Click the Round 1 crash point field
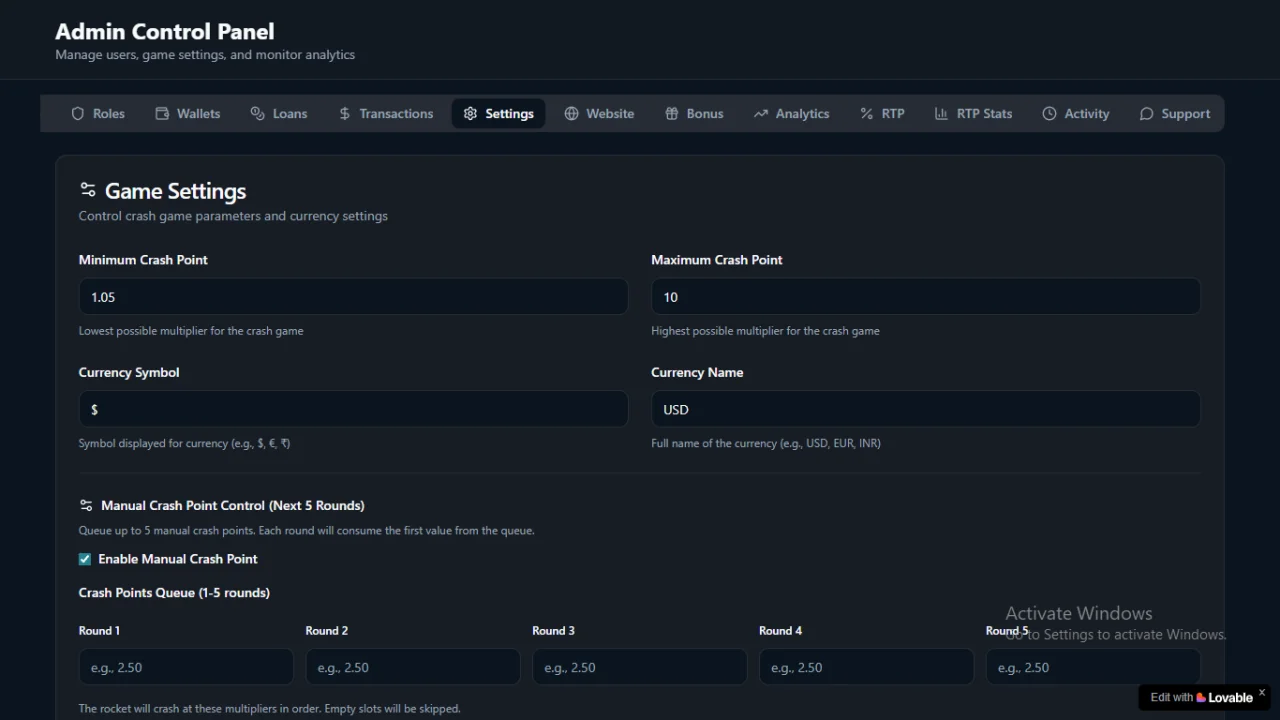 tap(186, 667)
